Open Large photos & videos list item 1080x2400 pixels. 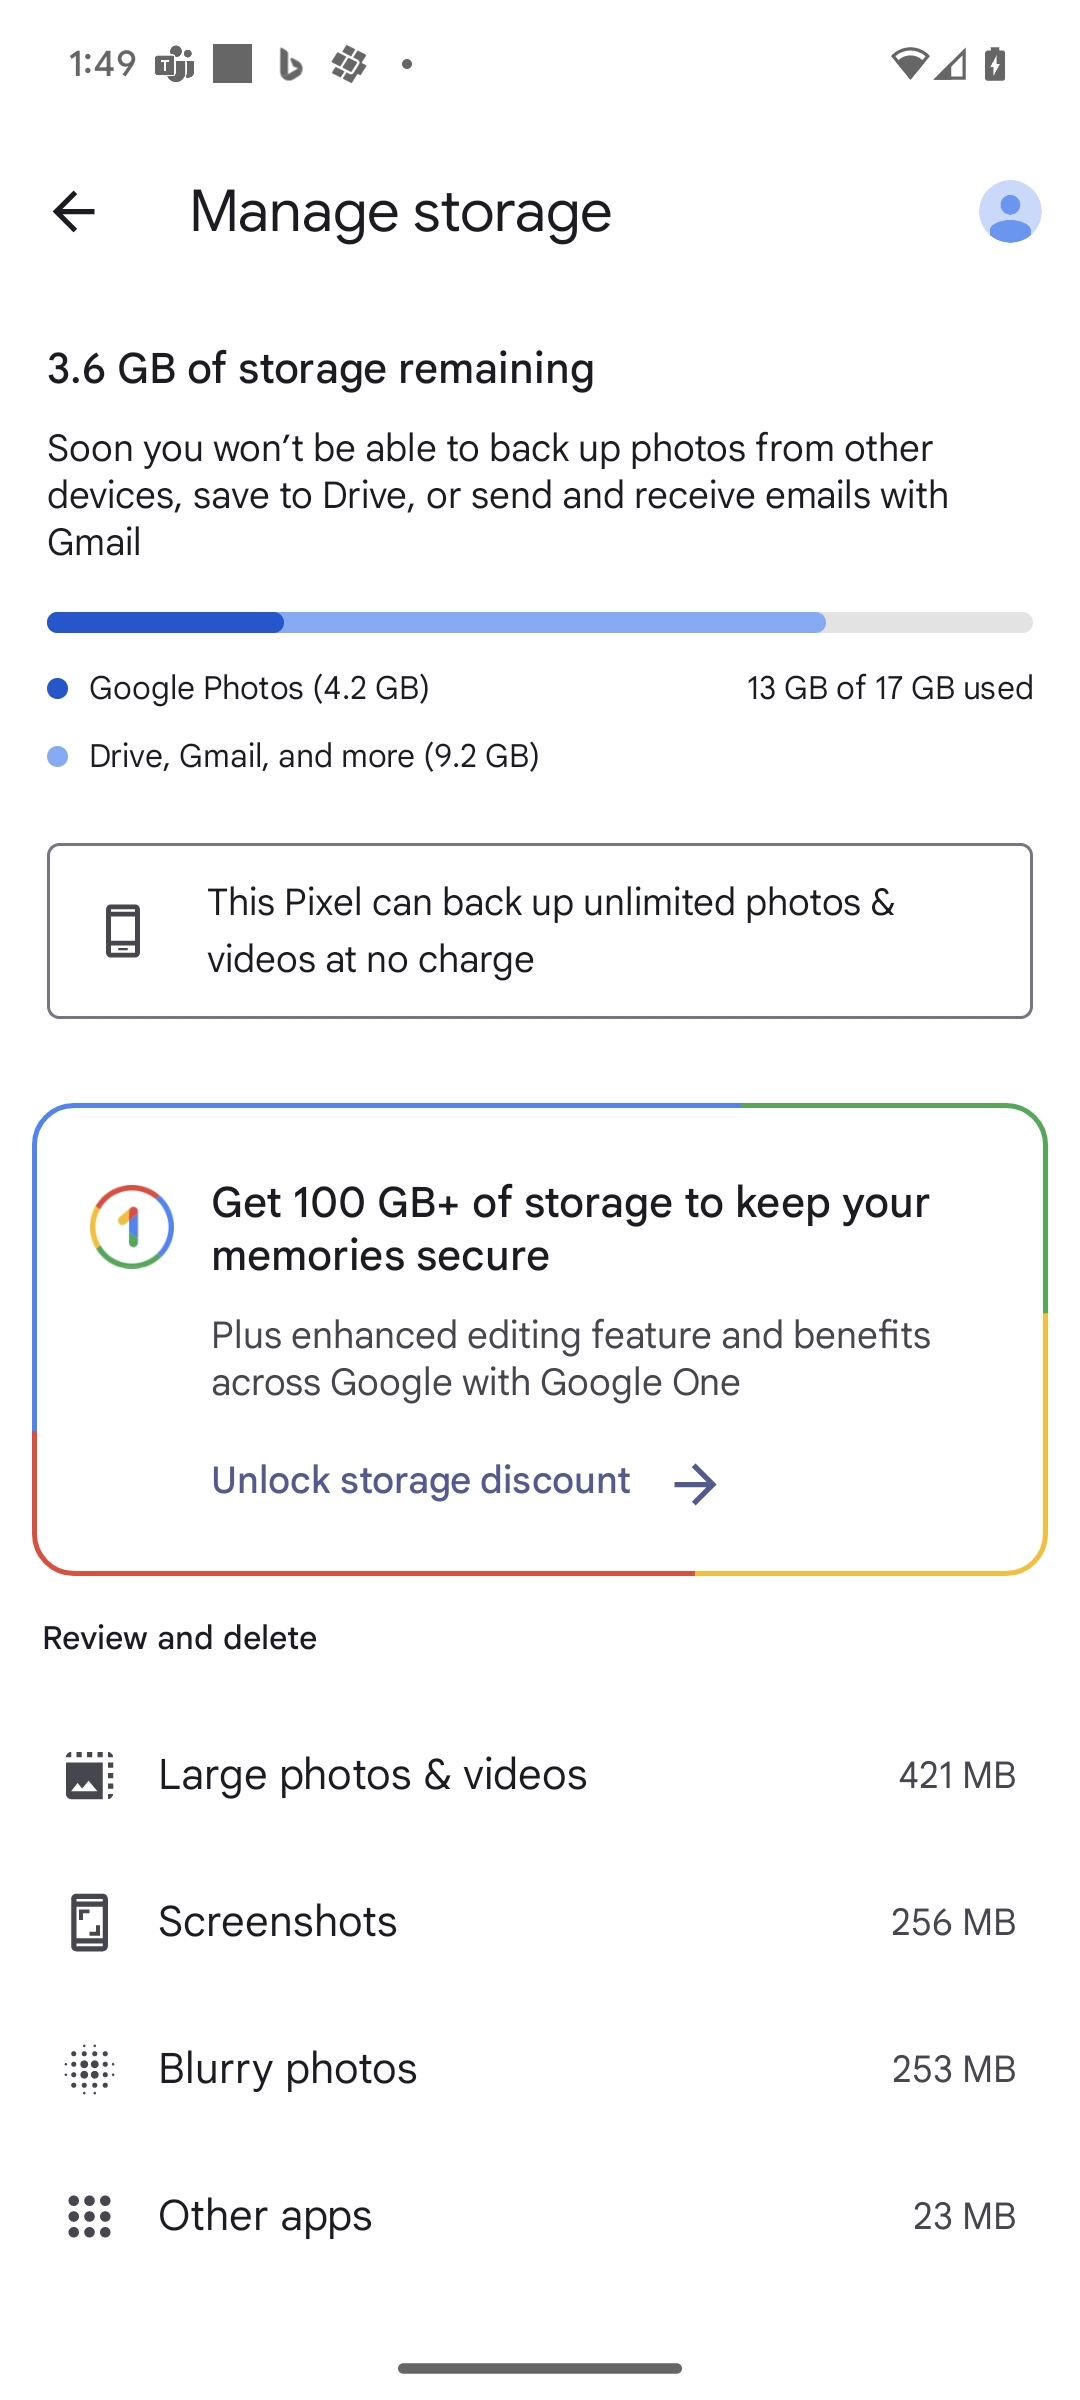[540, 1775]
